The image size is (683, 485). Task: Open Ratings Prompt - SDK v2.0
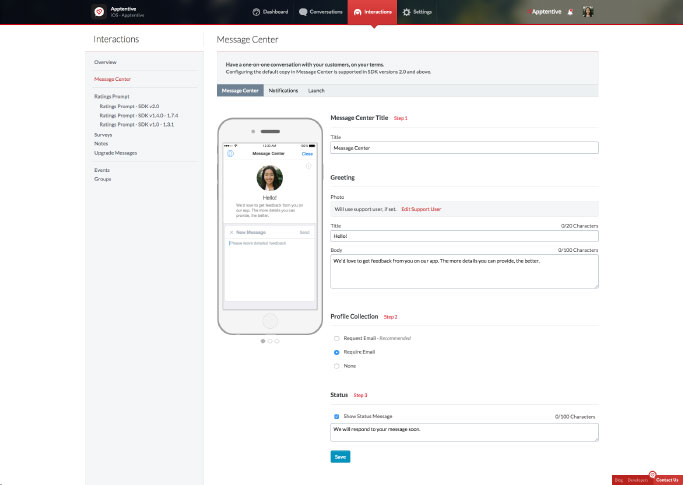click(x=129, y=106)
